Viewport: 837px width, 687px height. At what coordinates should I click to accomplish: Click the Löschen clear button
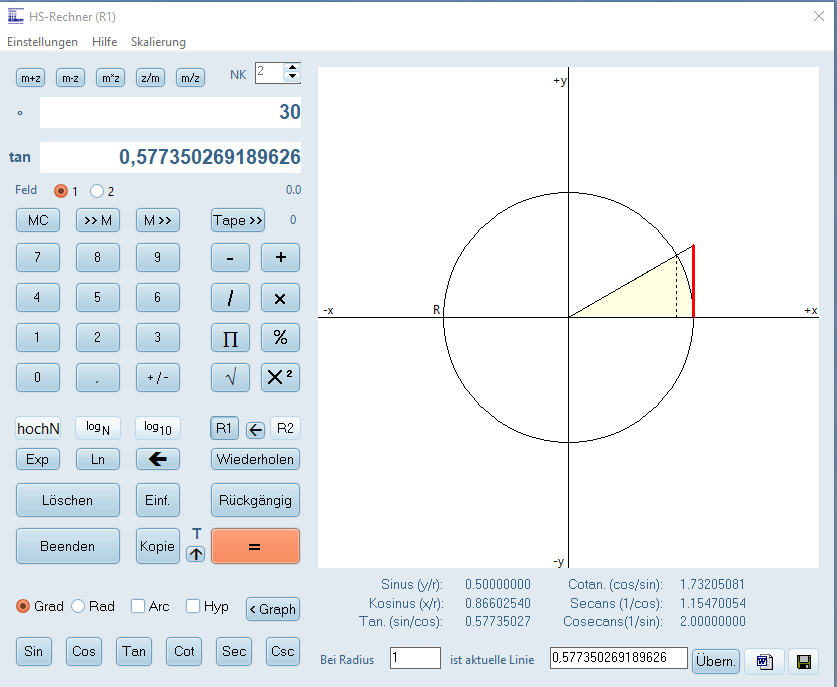pos(68,500)
